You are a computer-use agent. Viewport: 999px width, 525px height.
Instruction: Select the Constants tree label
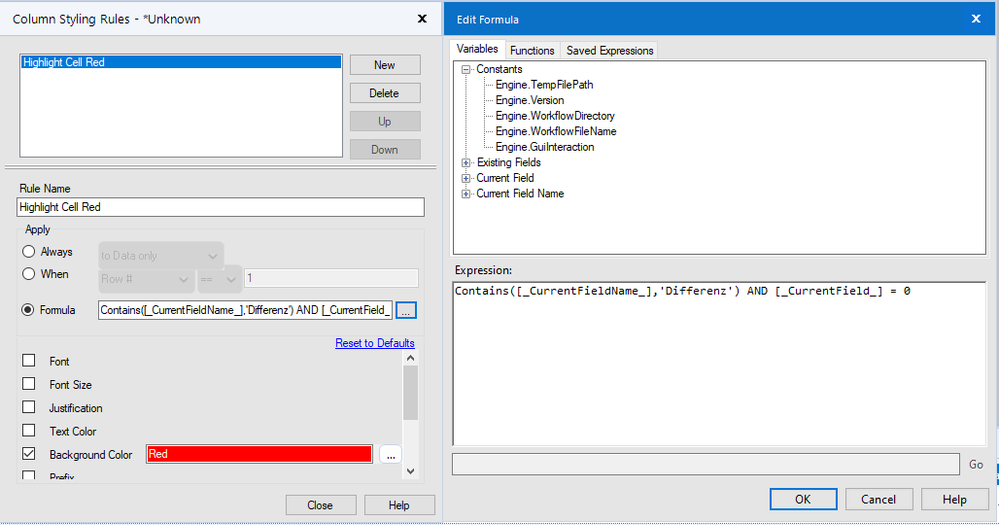(500, 69)
